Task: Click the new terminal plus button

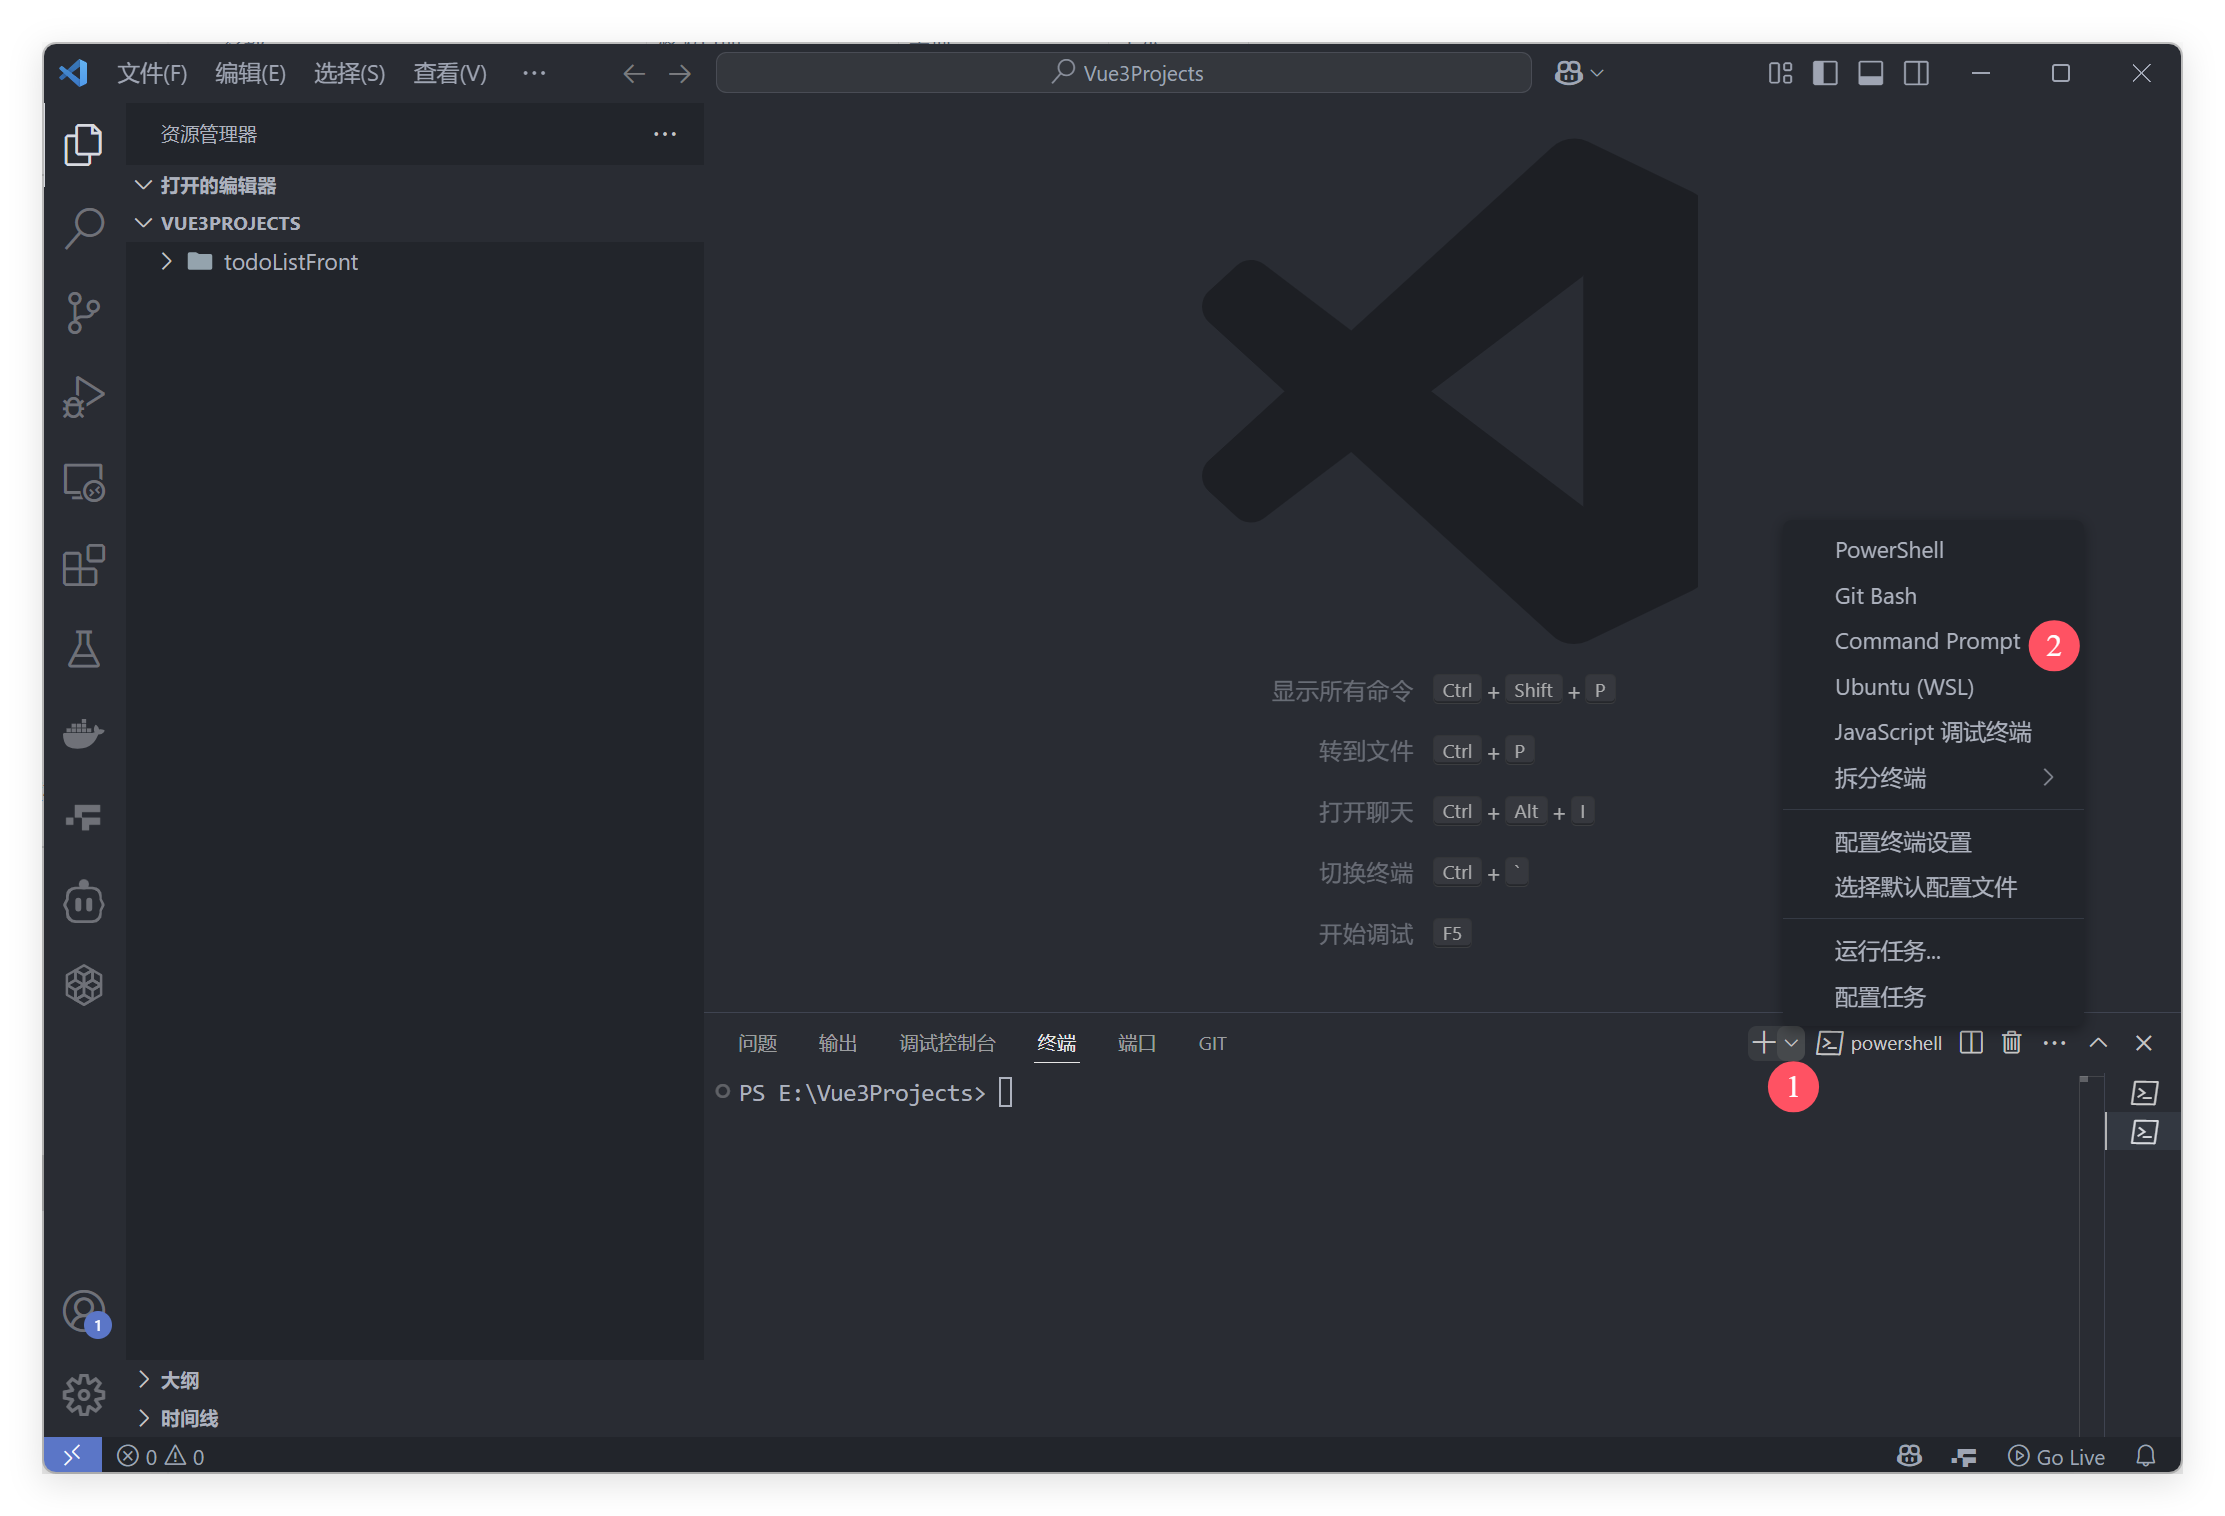Action: (x=1764, y=1043)
